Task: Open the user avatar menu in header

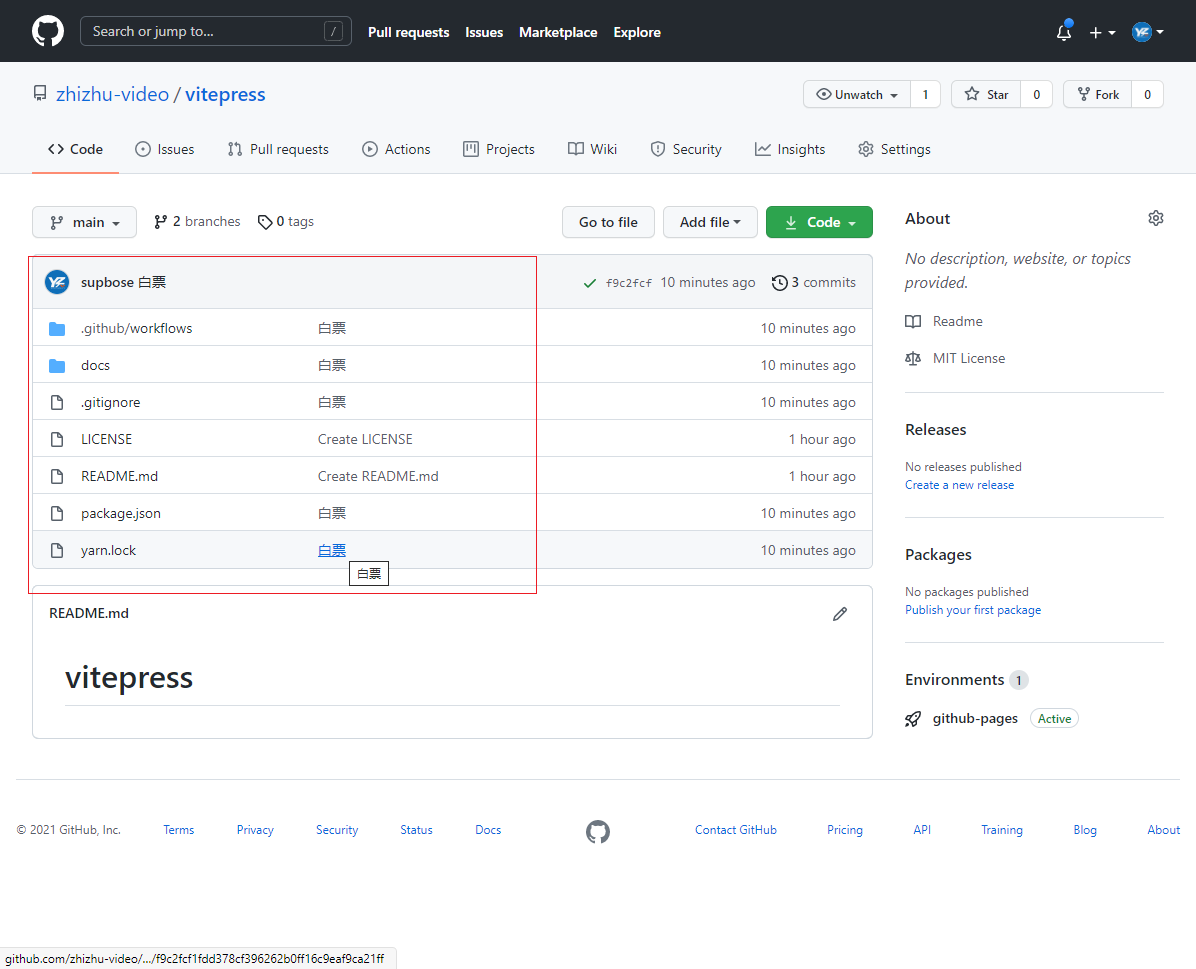Action: (x=1147, y=32)
